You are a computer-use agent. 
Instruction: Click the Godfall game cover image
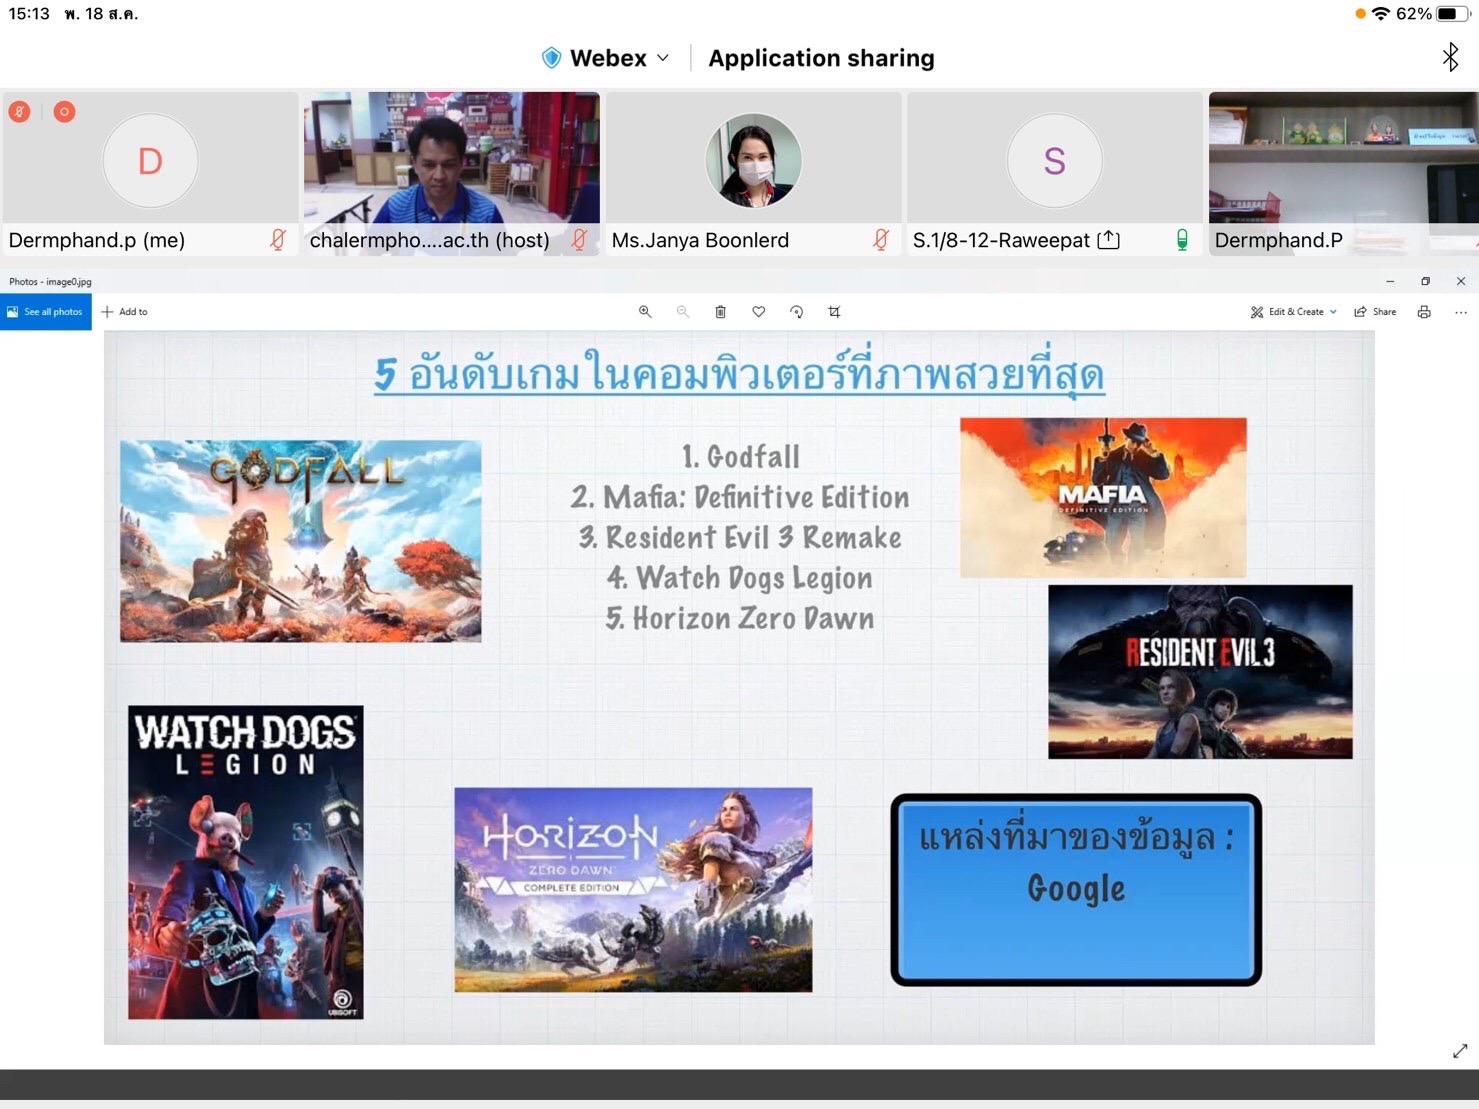tap(300, 541)
